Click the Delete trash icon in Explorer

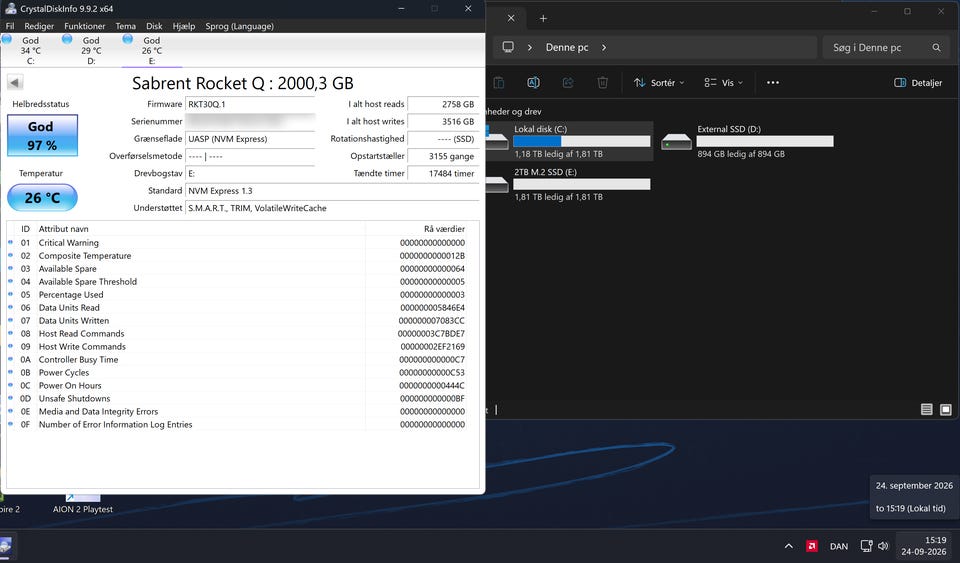pos(602,83)
